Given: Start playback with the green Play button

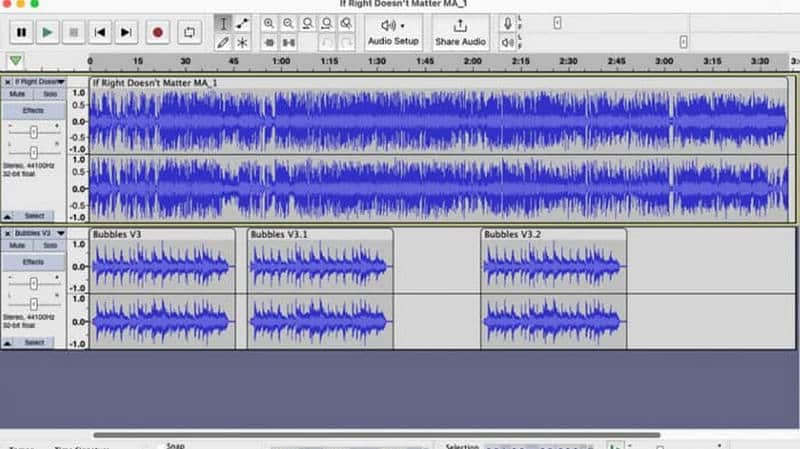Looking at the screenshot, I should [47, 33].
